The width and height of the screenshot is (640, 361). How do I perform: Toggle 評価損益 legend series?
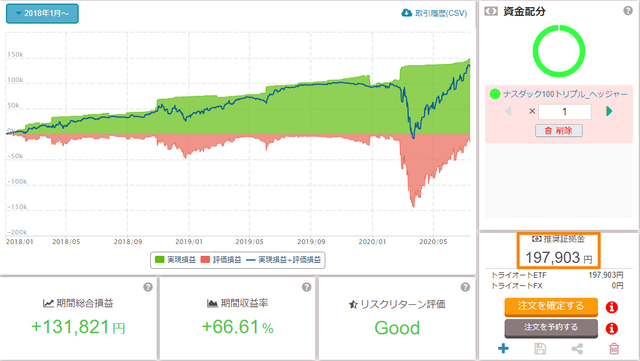(x=221, y=260)
